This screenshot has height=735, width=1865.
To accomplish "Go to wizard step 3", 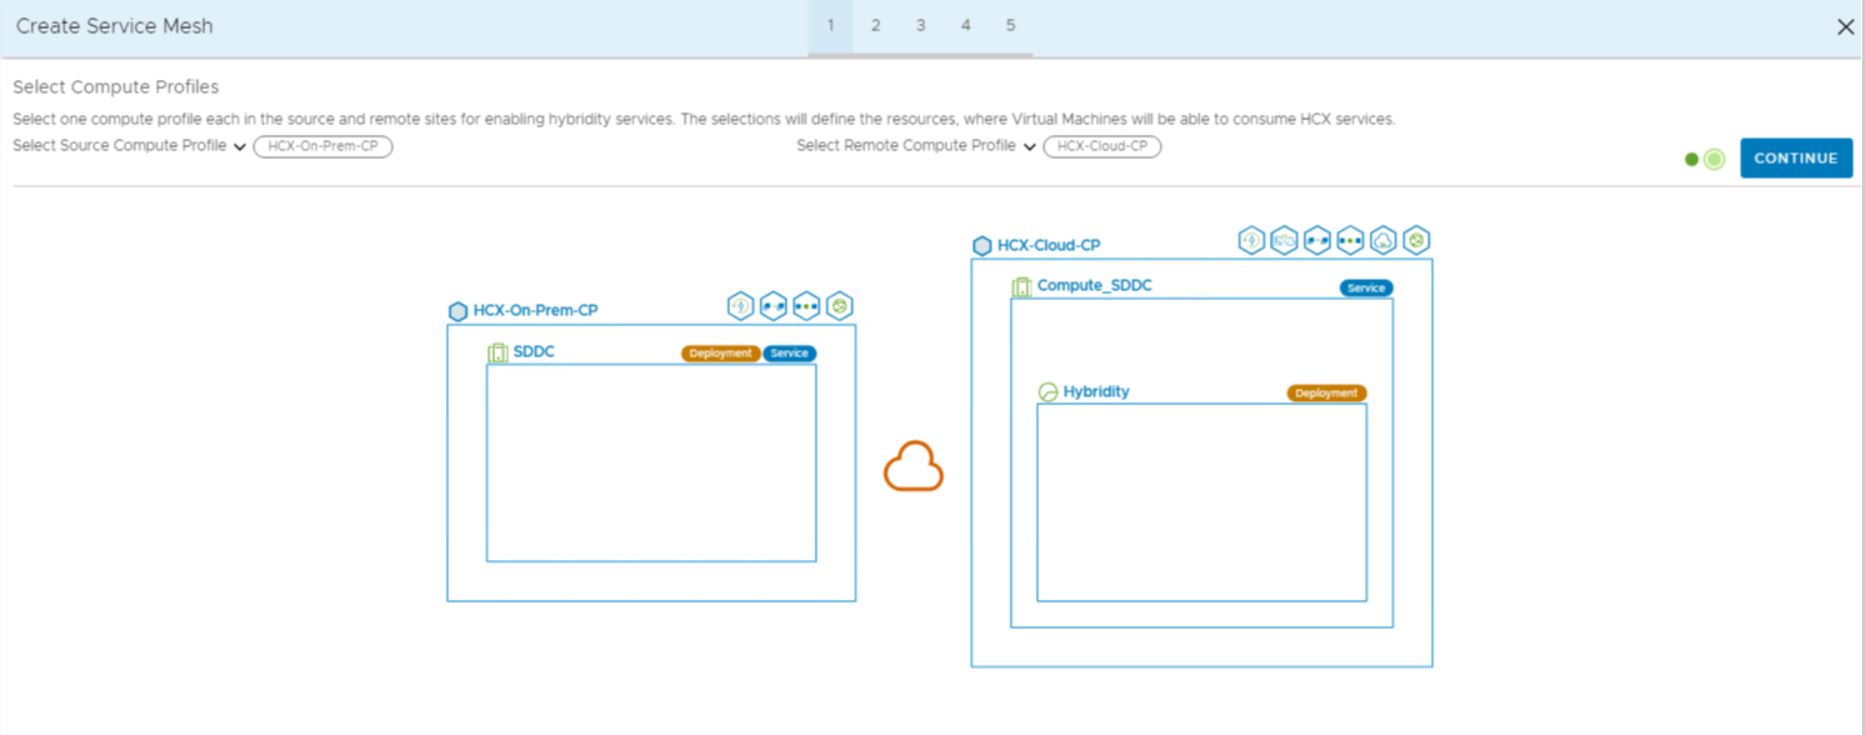I will pos(920,26).
